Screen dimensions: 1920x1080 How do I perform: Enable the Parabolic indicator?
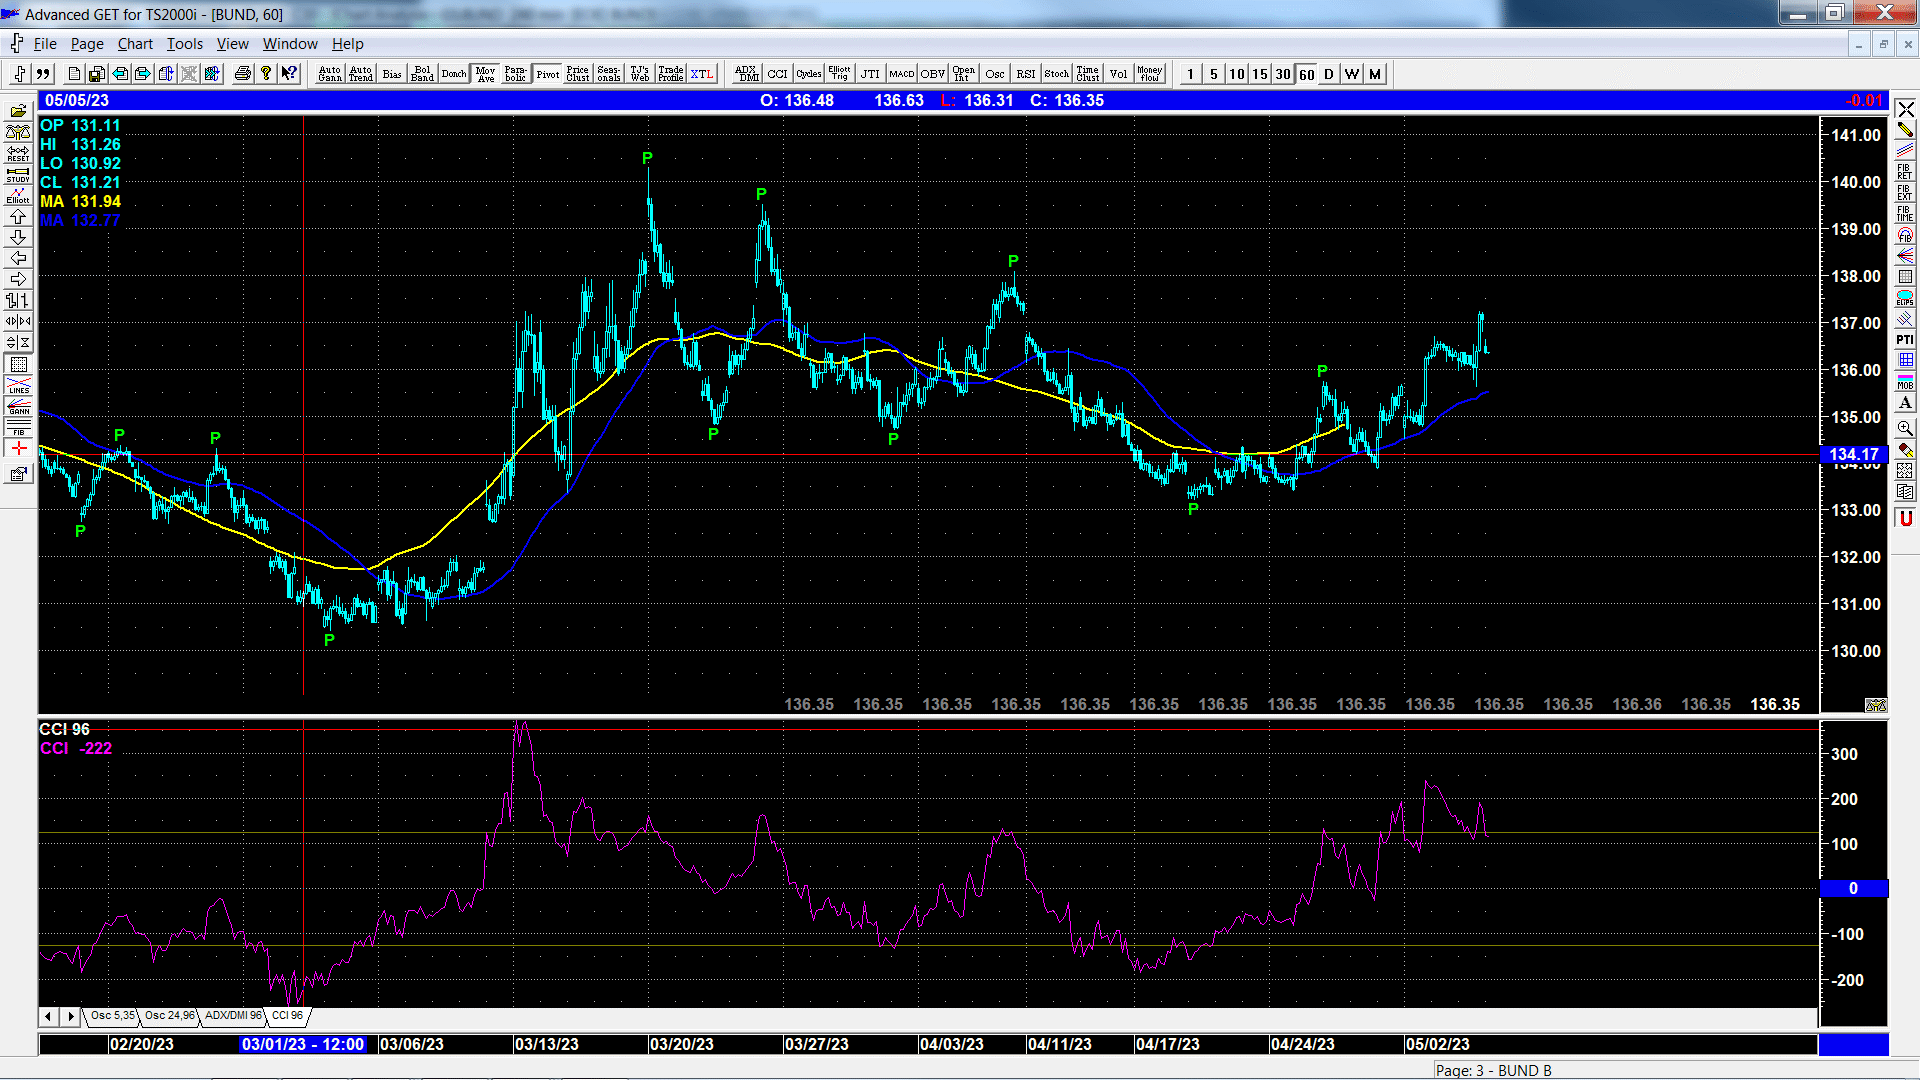(x=516, y=74)
